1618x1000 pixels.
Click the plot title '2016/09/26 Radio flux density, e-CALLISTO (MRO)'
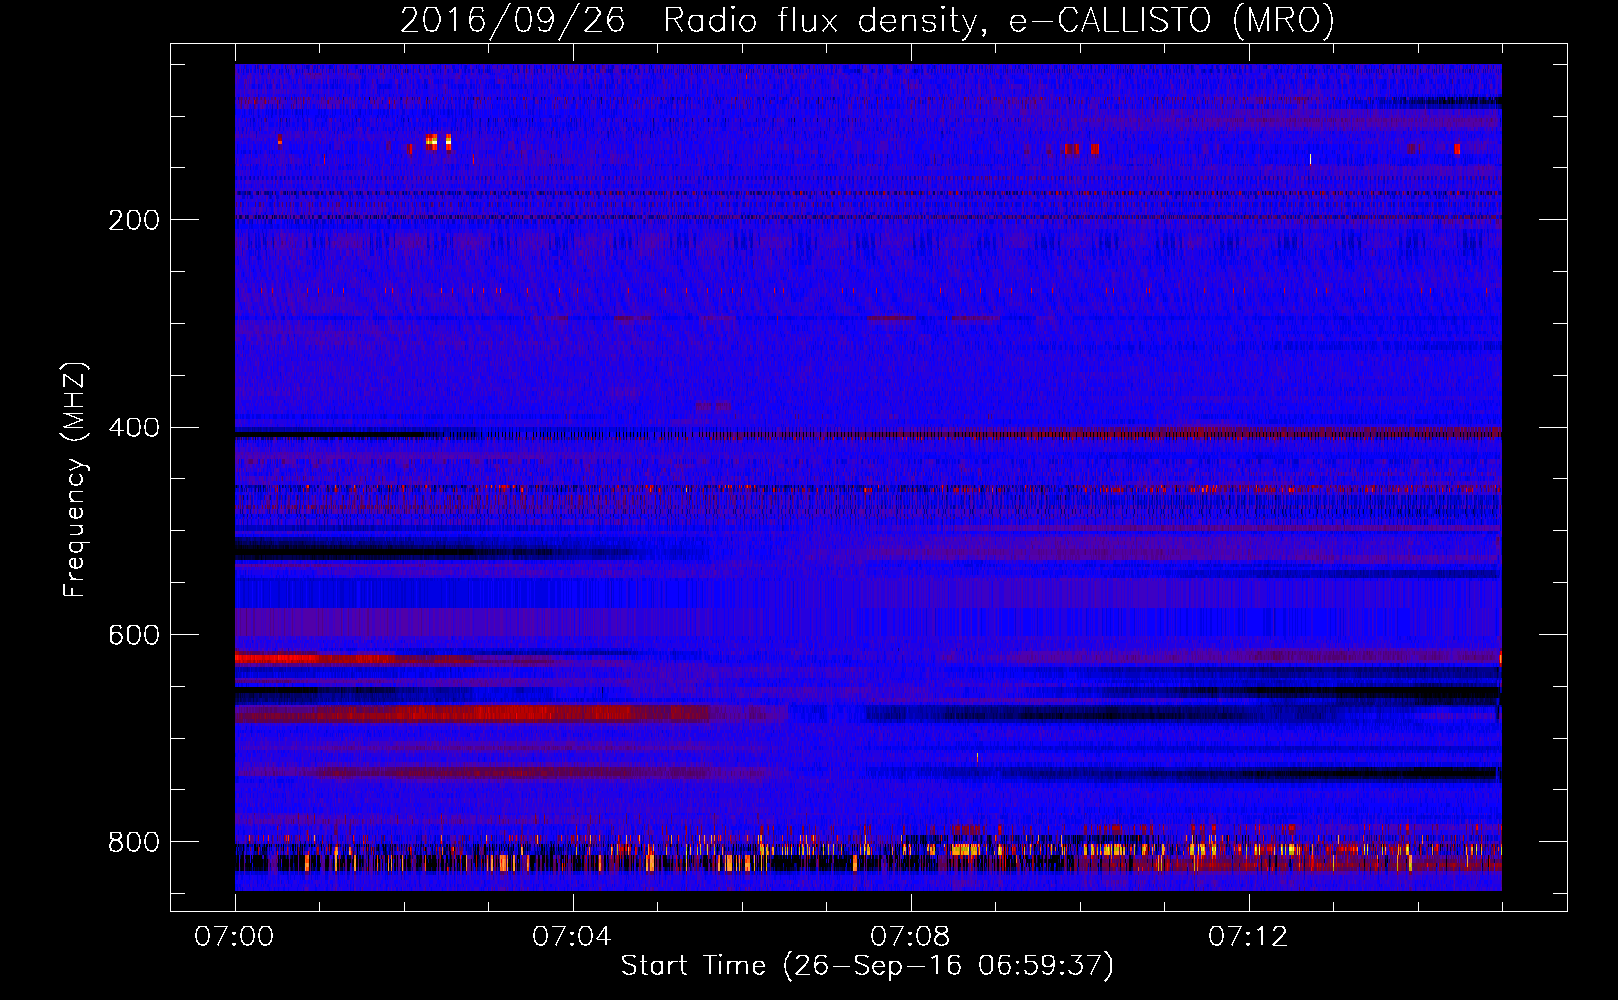(867, 21)
